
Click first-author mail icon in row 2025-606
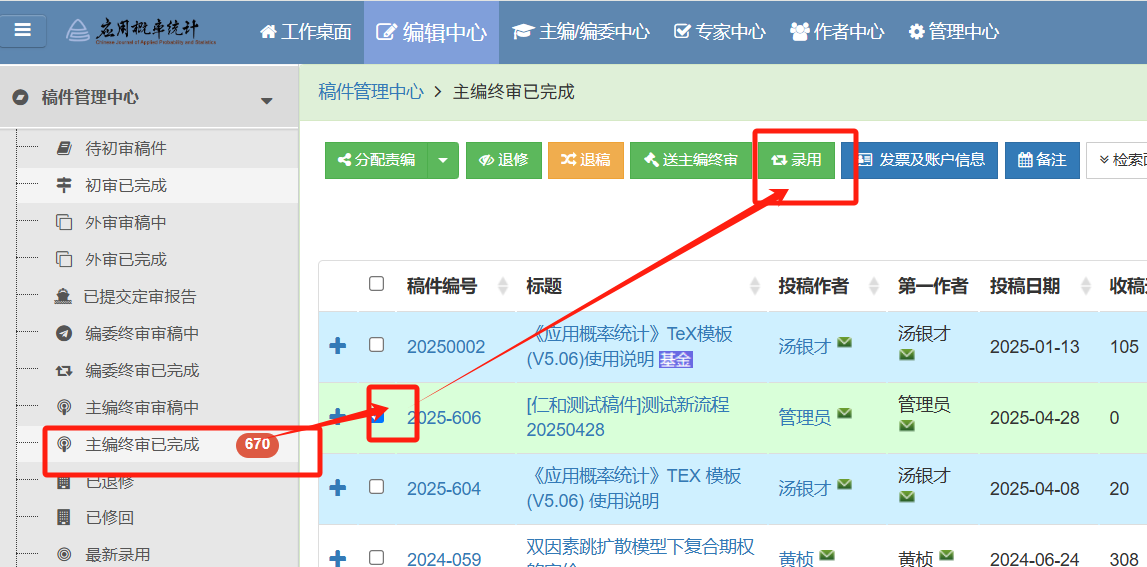click(907, 426)
